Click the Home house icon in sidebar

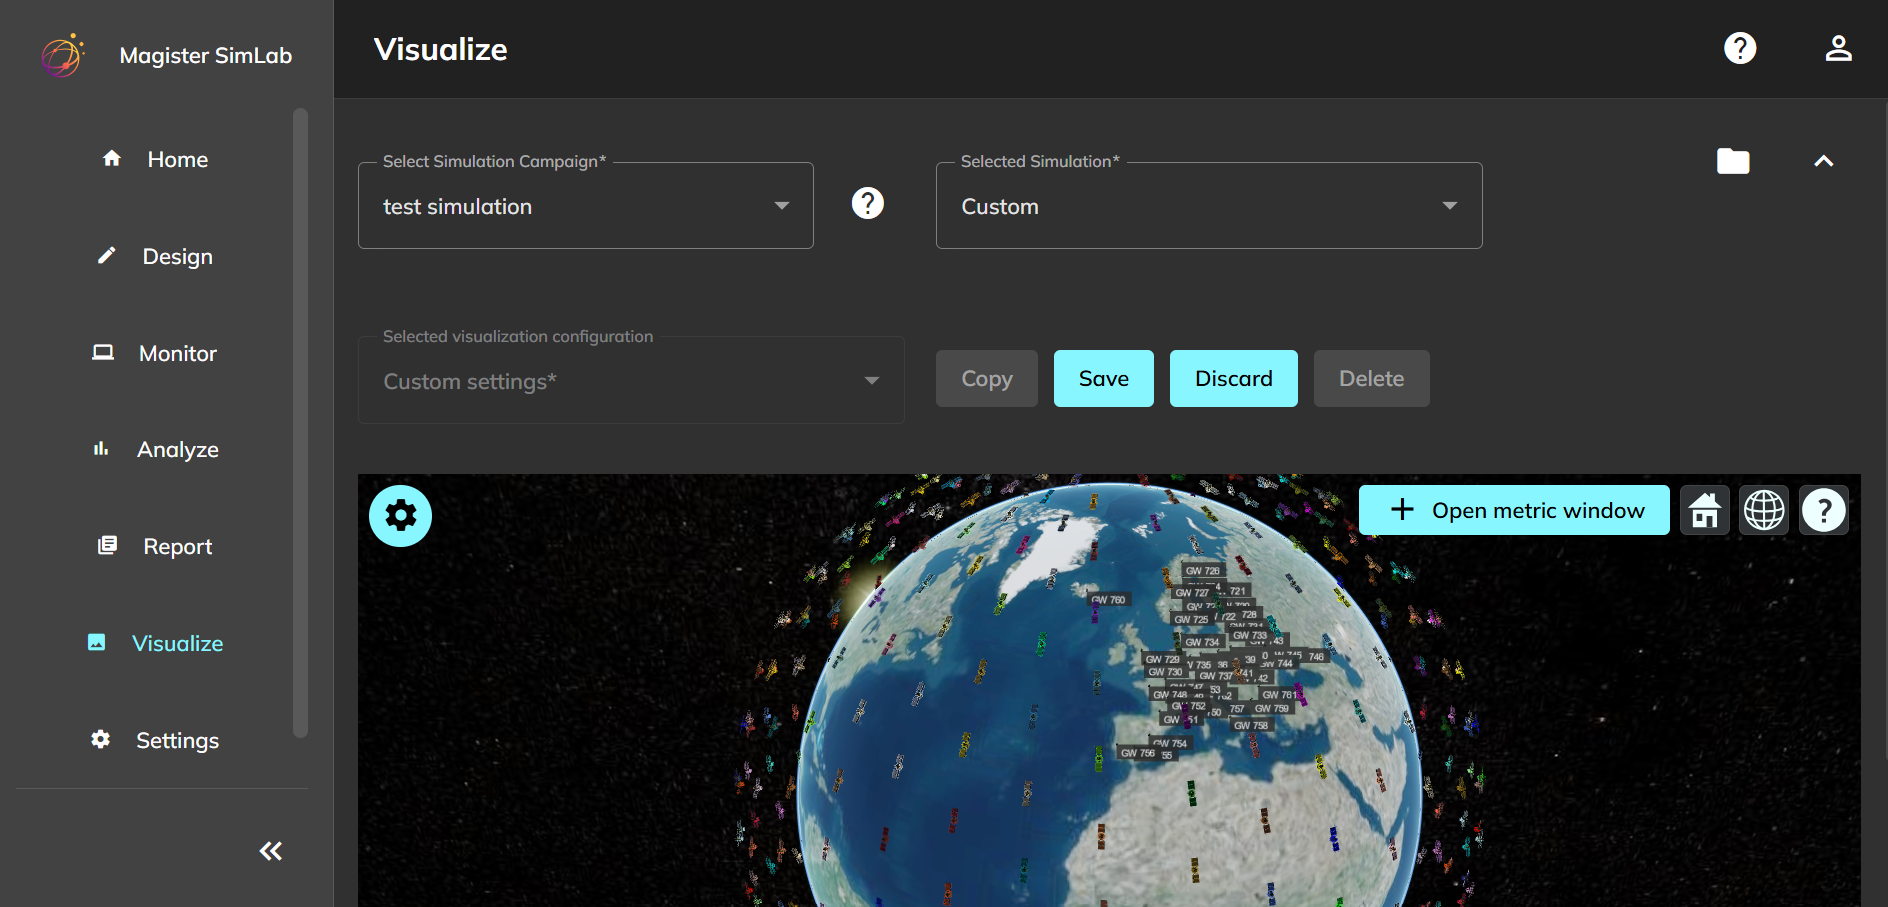click(x=112, y=158)
